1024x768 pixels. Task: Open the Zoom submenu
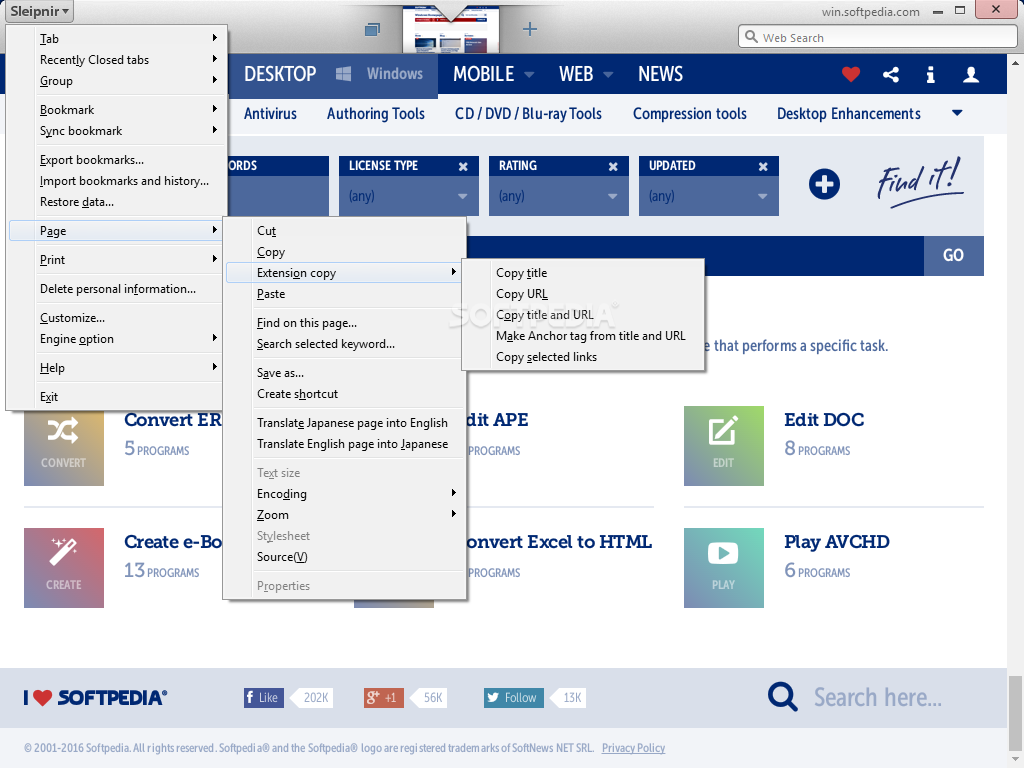(346, 515)
